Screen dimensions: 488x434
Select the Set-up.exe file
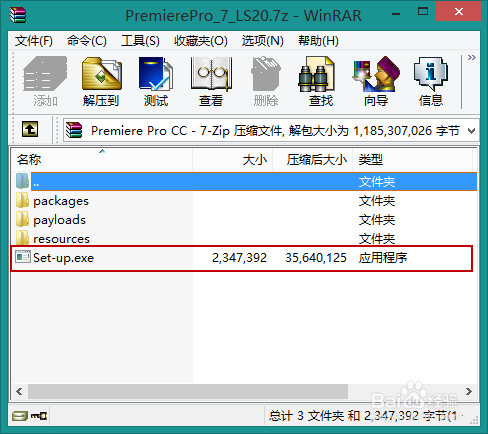pyautogui.click(x=63, y=258)
